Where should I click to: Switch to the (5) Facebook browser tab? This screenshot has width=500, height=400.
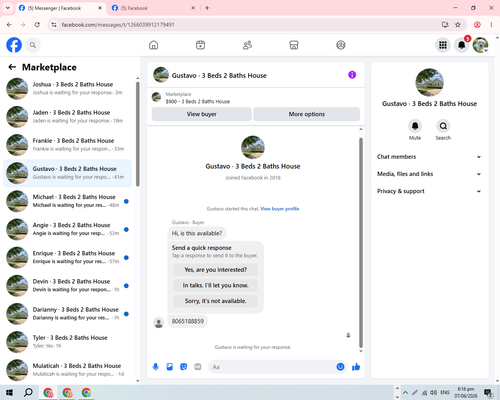click(153, 8)
